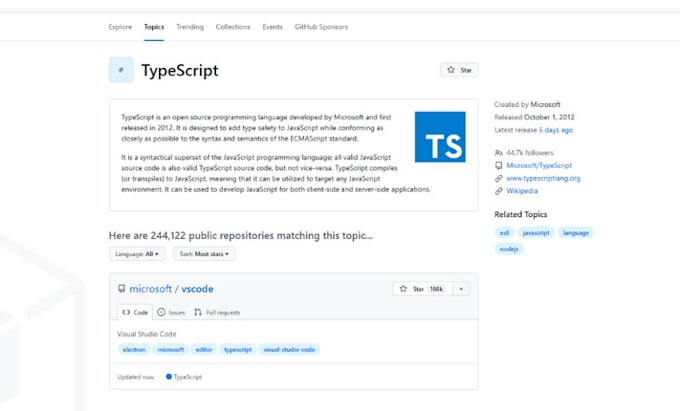680x411 pixels.
Task: Open the Wikipedia link
Action: [522, 191]
